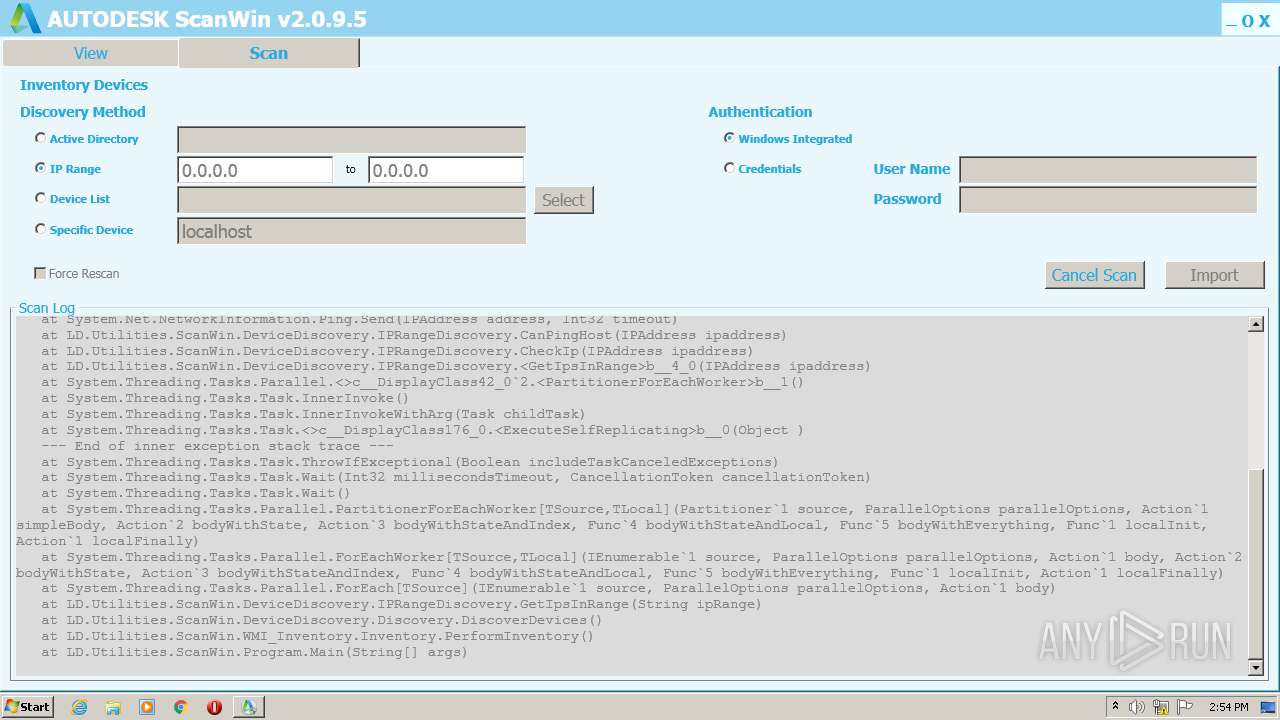Viewport: 1280px width, 720px height.
Task: Switch to the View tab
Action: tap(90, 53)
